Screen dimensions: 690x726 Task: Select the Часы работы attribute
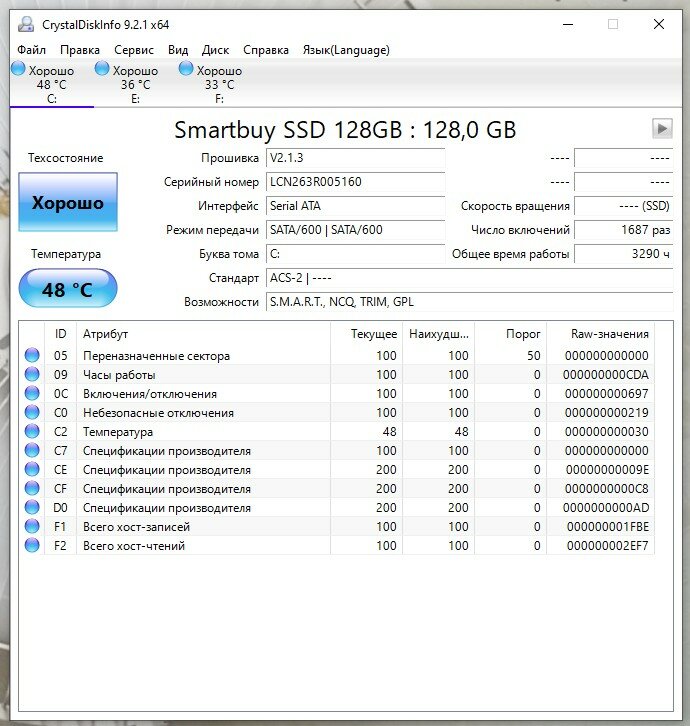click(x=119, y=375)
